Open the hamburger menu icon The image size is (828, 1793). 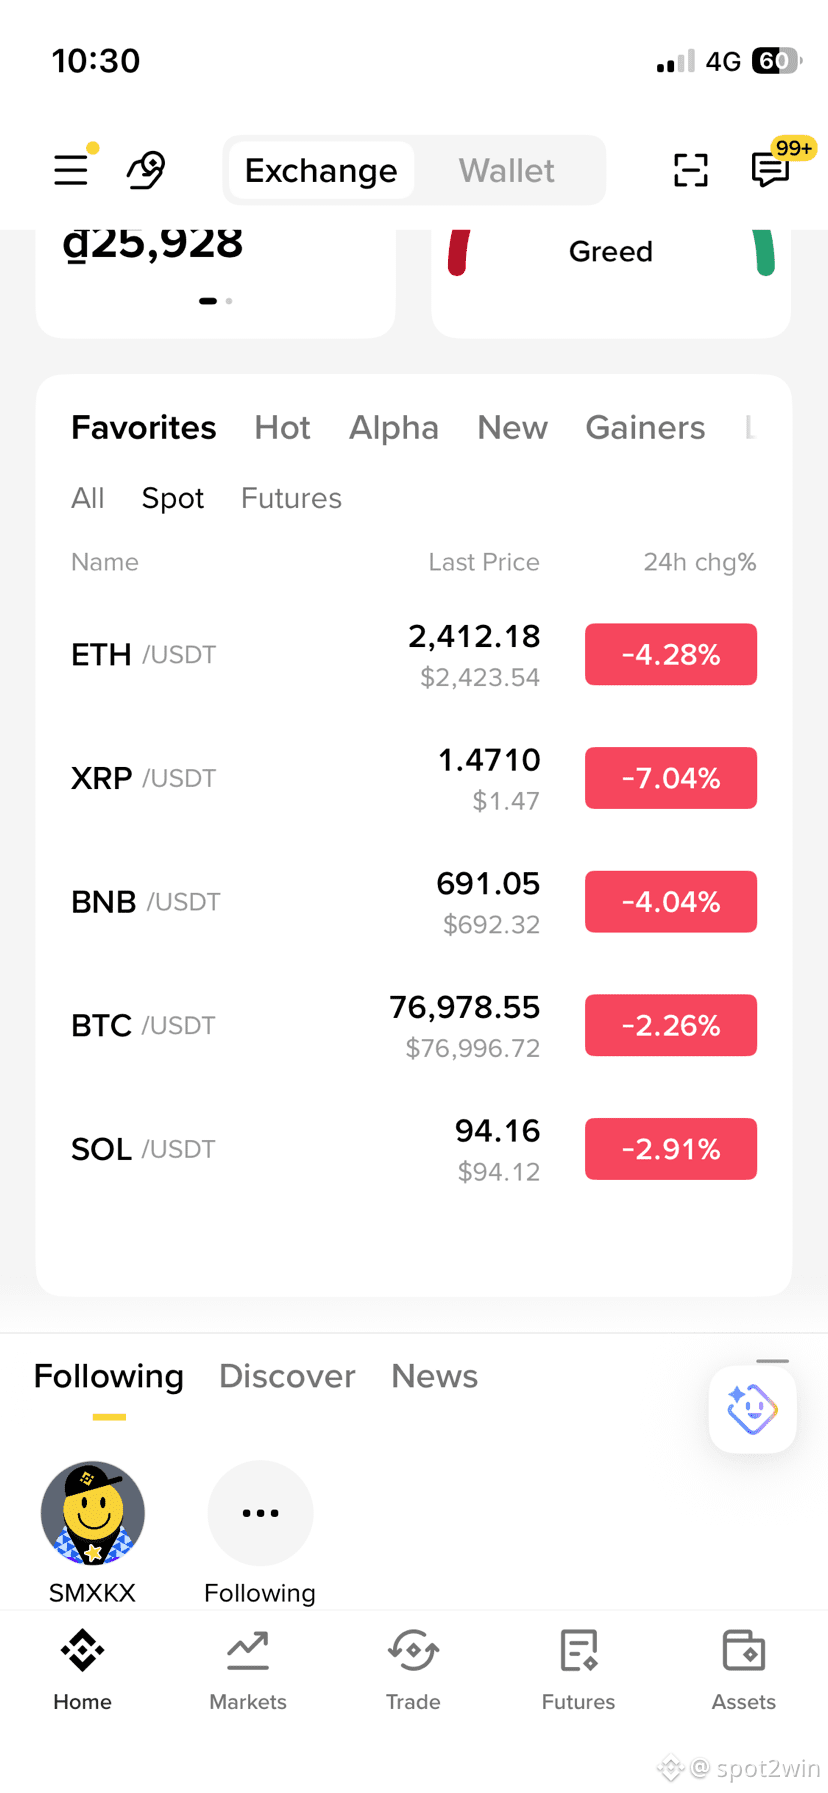[71, 170]
